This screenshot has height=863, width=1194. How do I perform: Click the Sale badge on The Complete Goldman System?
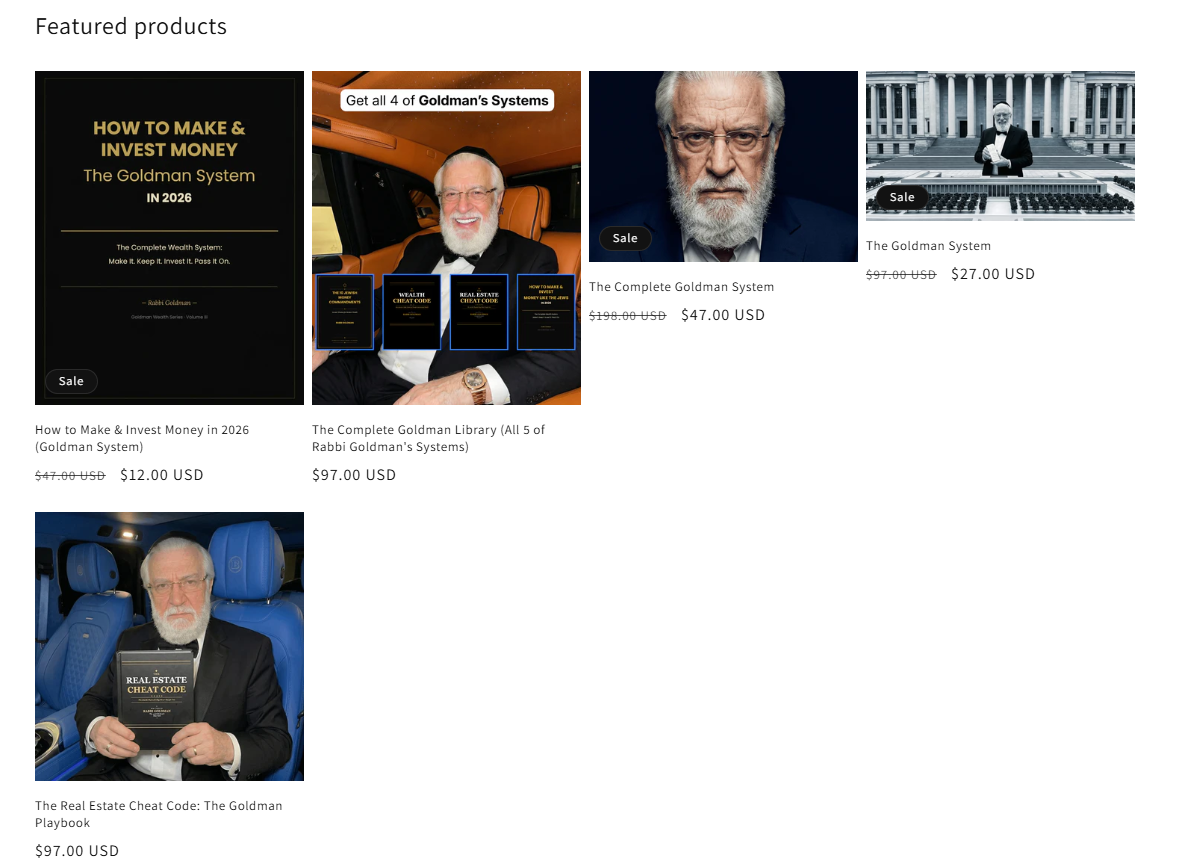click(625, 238)
